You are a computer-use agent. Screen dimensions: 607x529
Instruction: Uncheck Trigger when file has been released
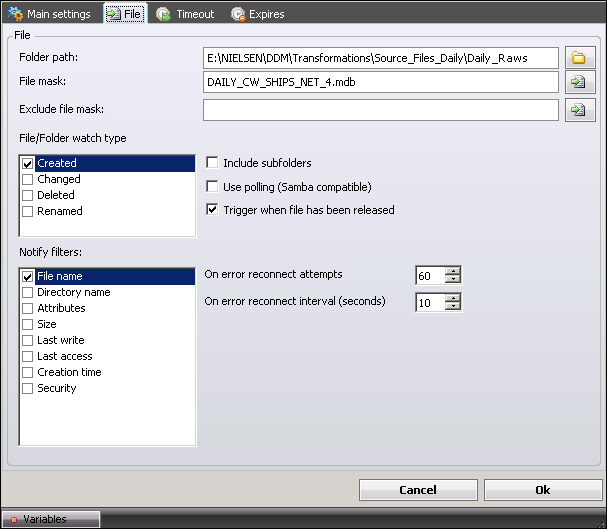coord(212,210)
